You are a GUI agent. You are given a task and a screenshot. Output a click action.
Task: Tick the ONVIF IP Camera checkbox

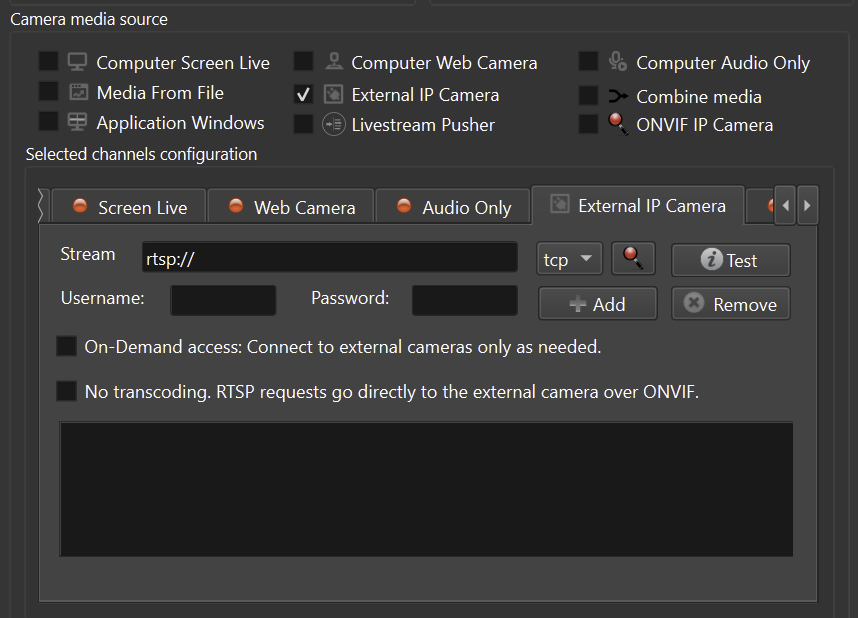pyautogui.click(x=589, y=125)
